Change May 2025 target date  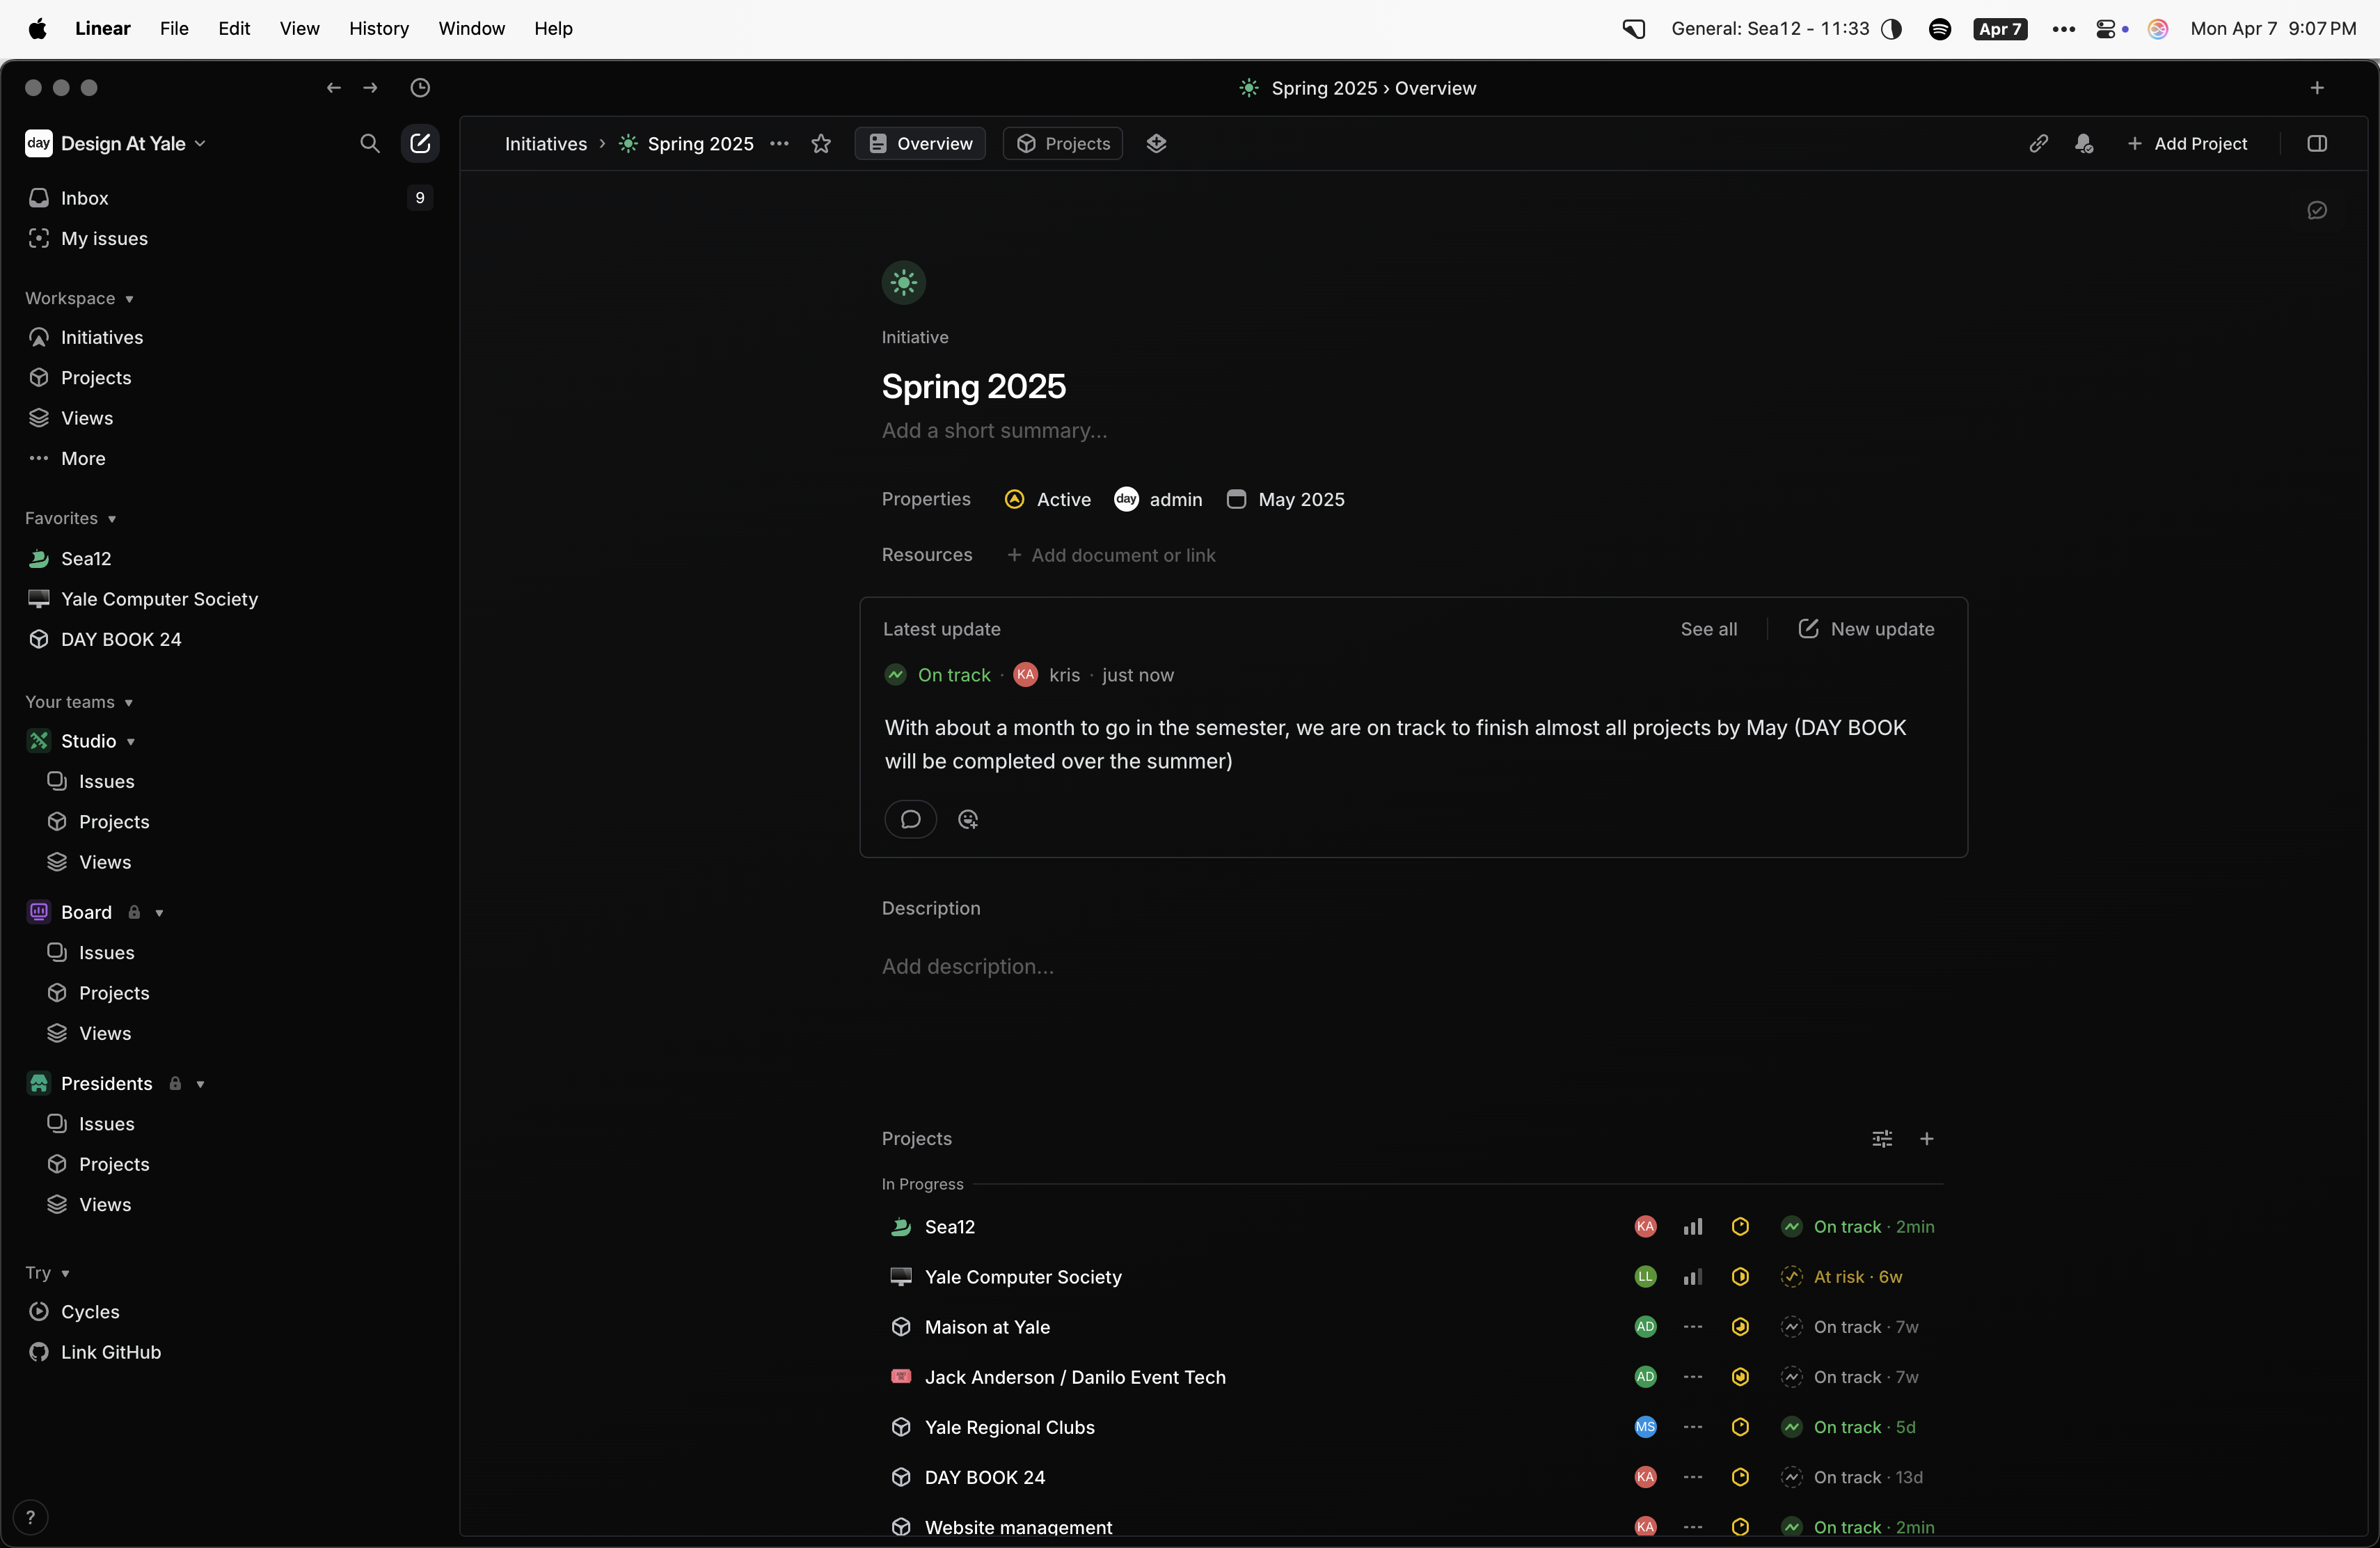tap(1285, 499)
